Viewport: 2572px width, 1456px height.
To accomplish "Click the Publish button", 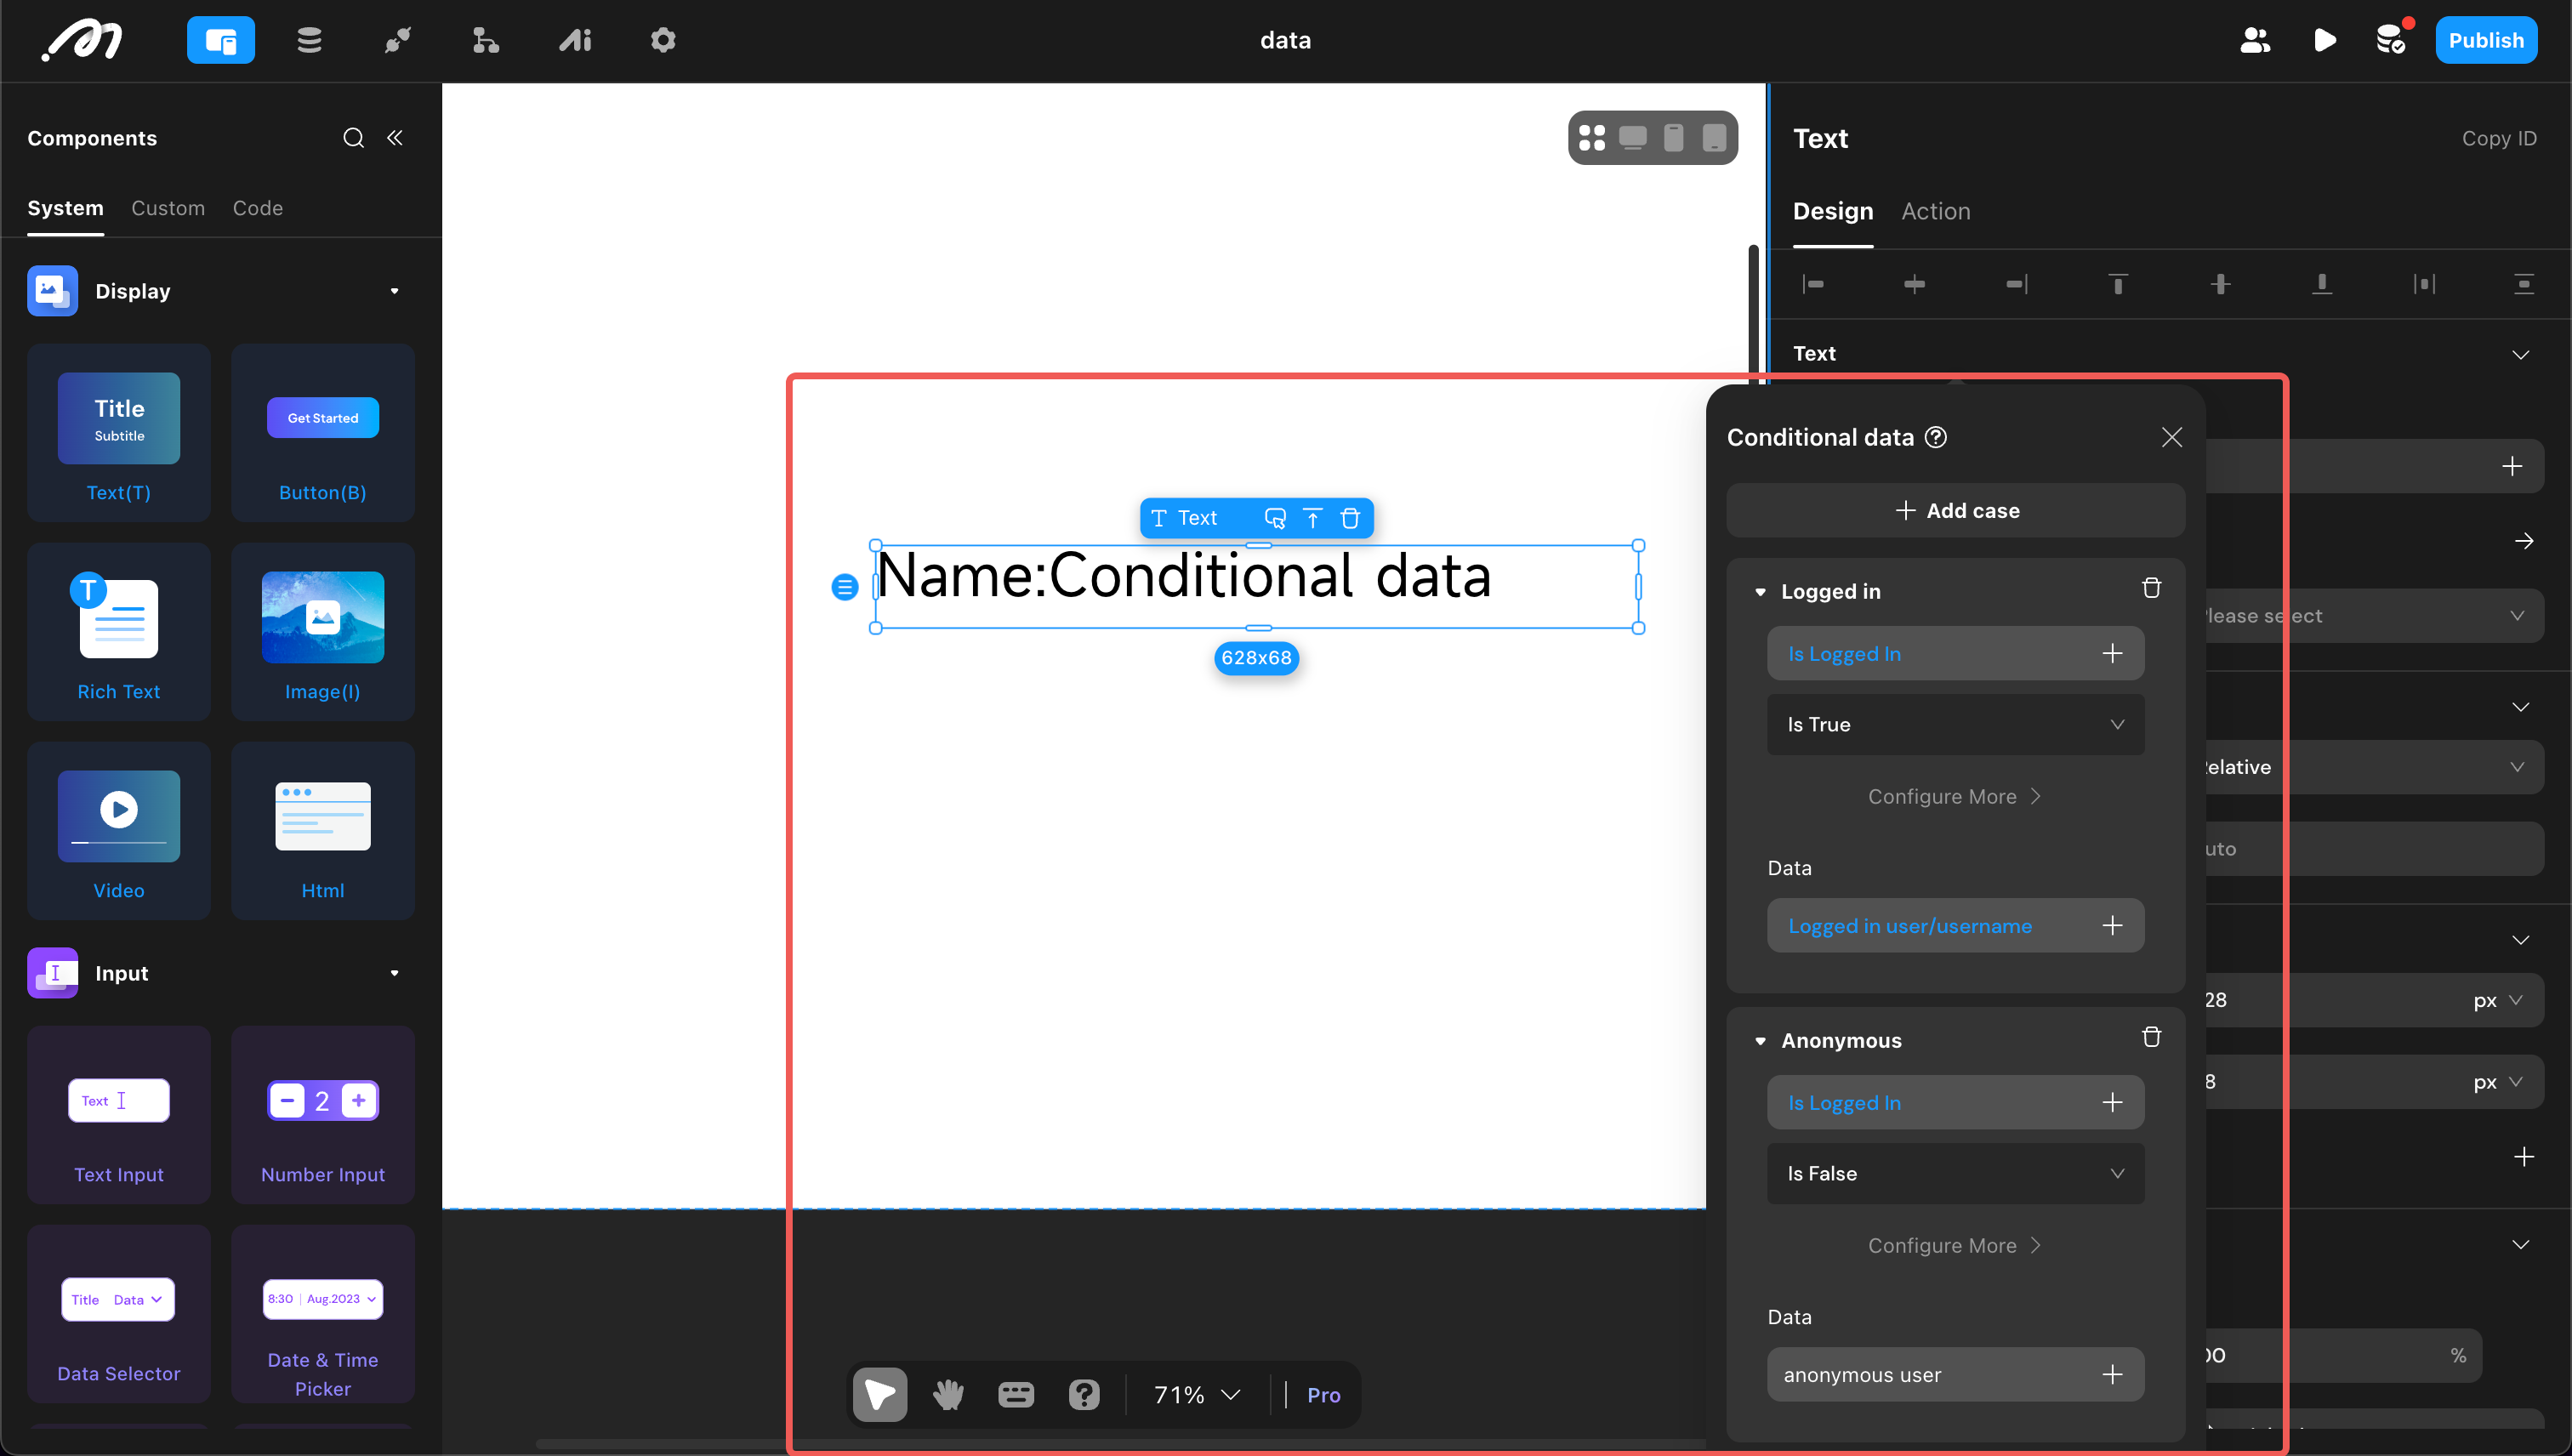I will click(x=2485, y=40).
